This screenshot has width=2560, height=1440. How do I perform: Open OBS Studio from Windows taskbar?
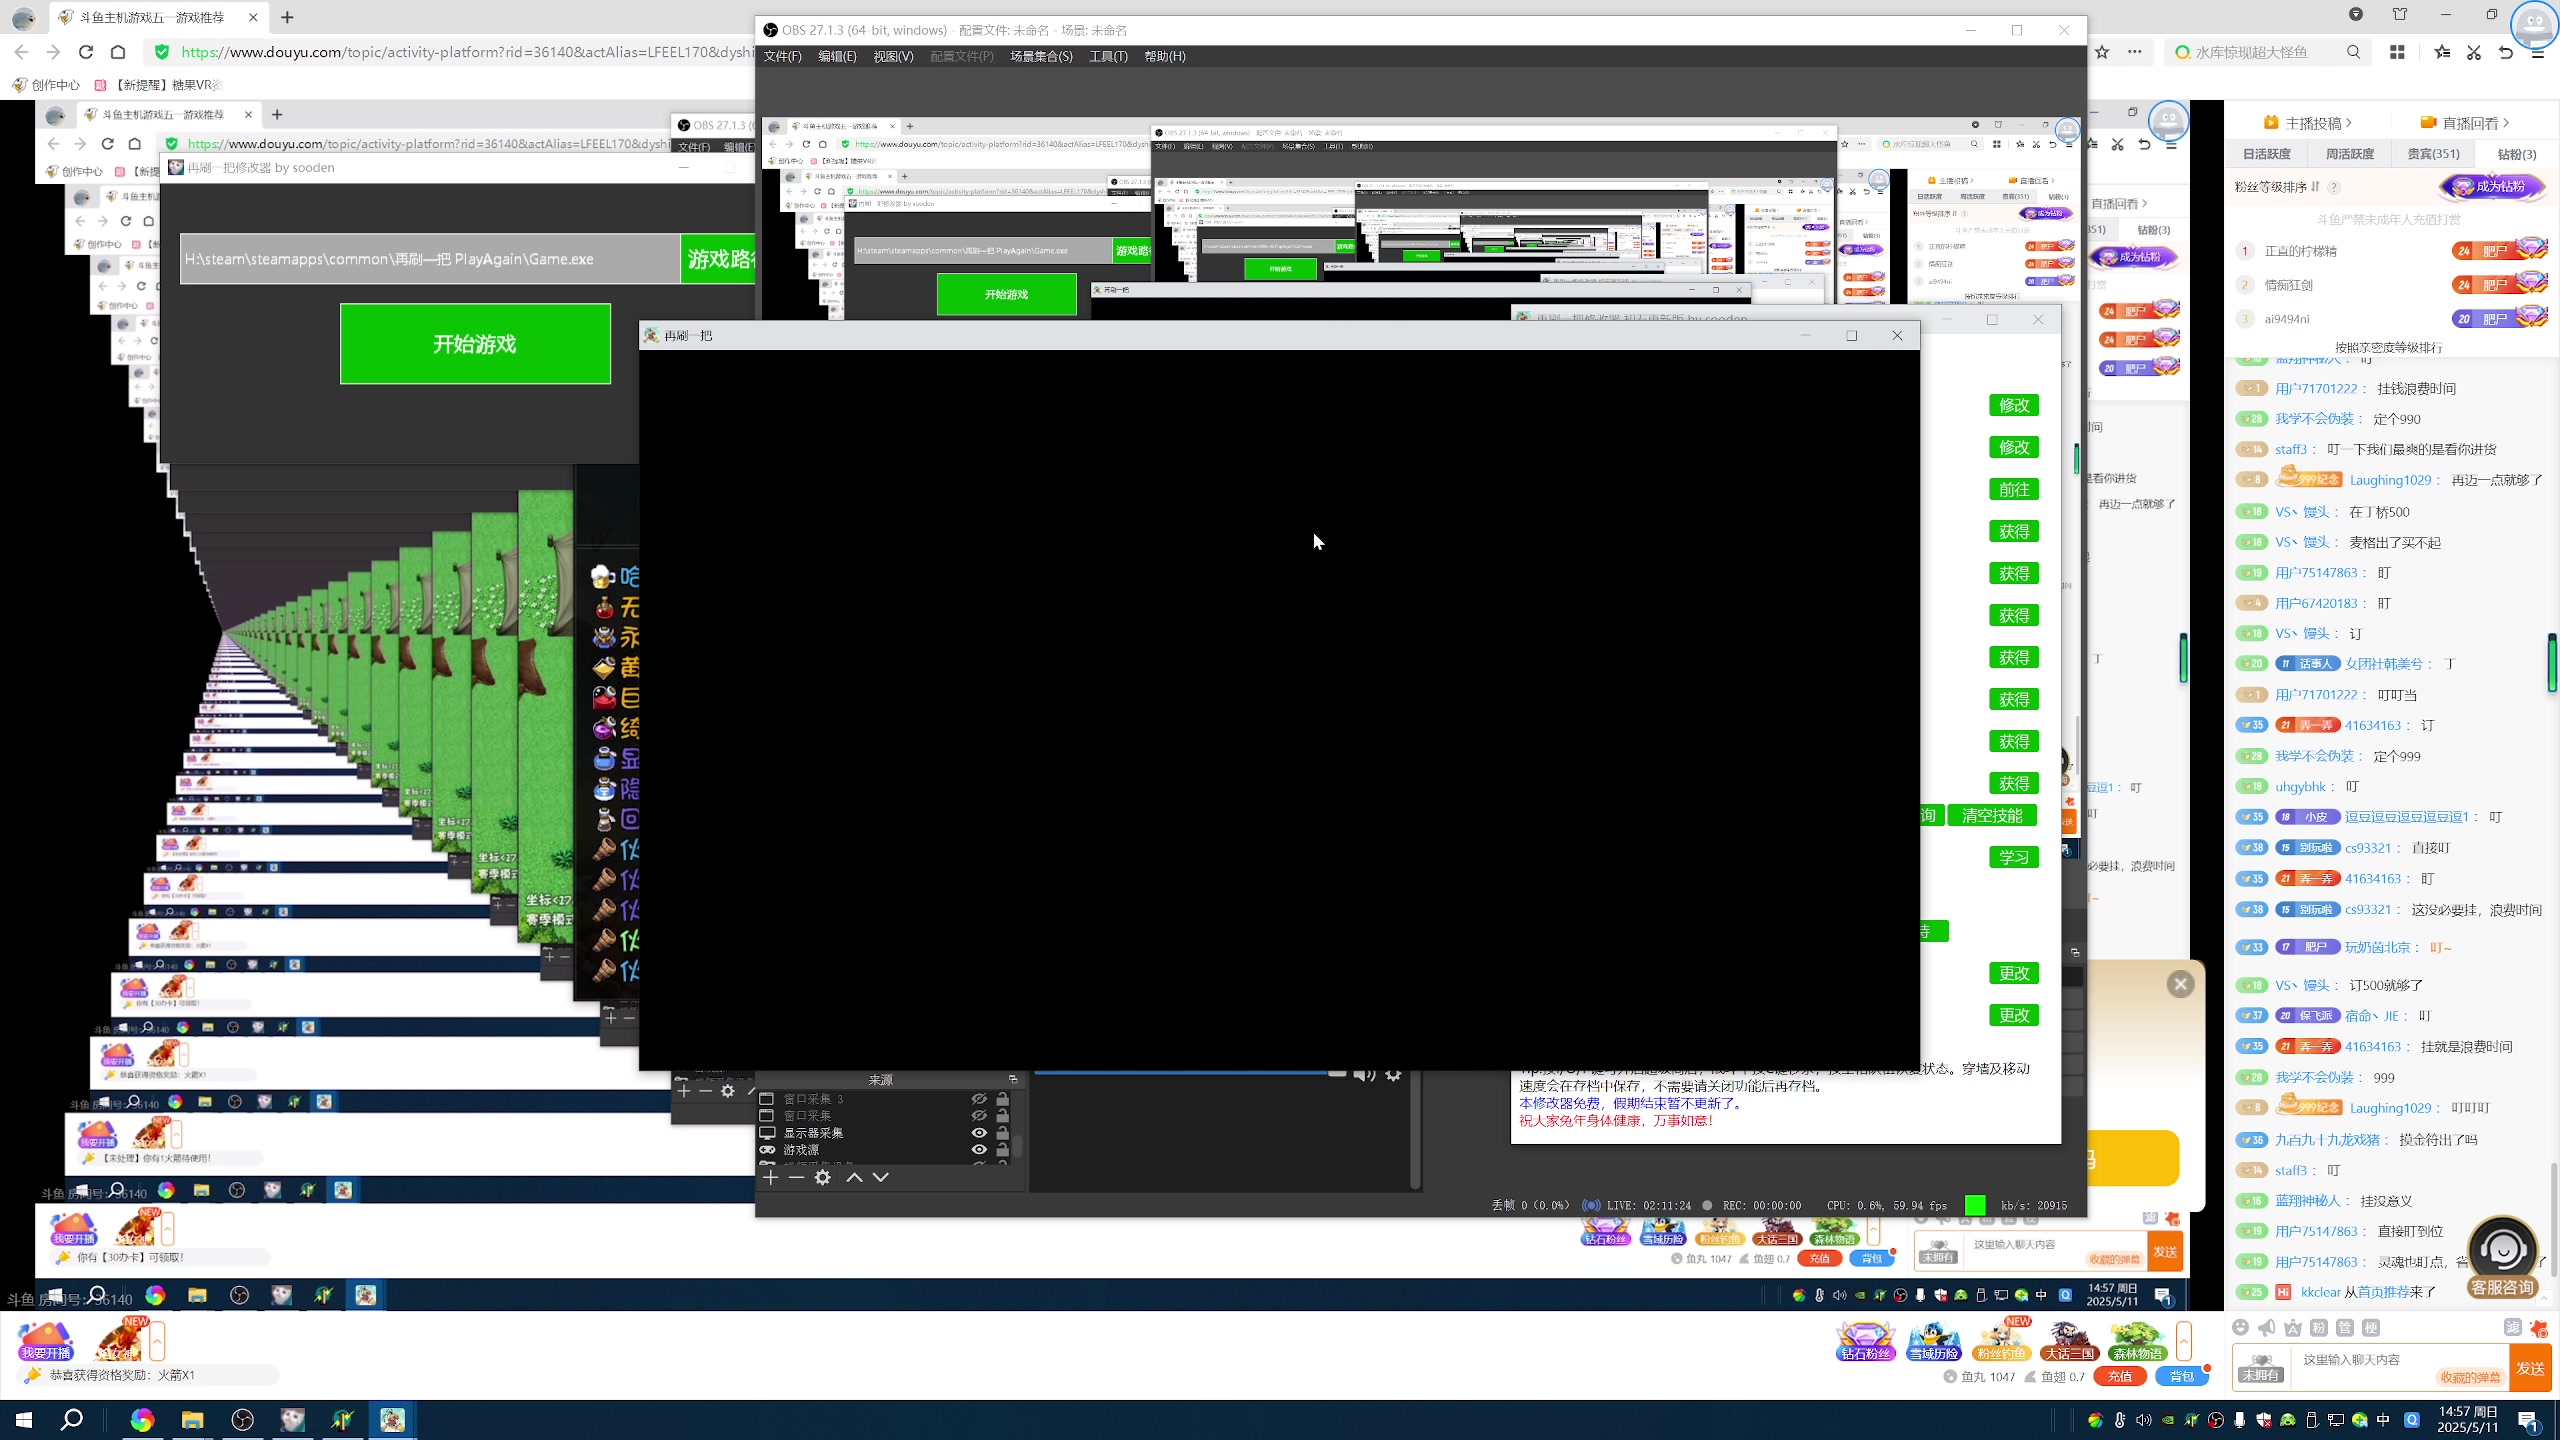[x=242, y=1419]
